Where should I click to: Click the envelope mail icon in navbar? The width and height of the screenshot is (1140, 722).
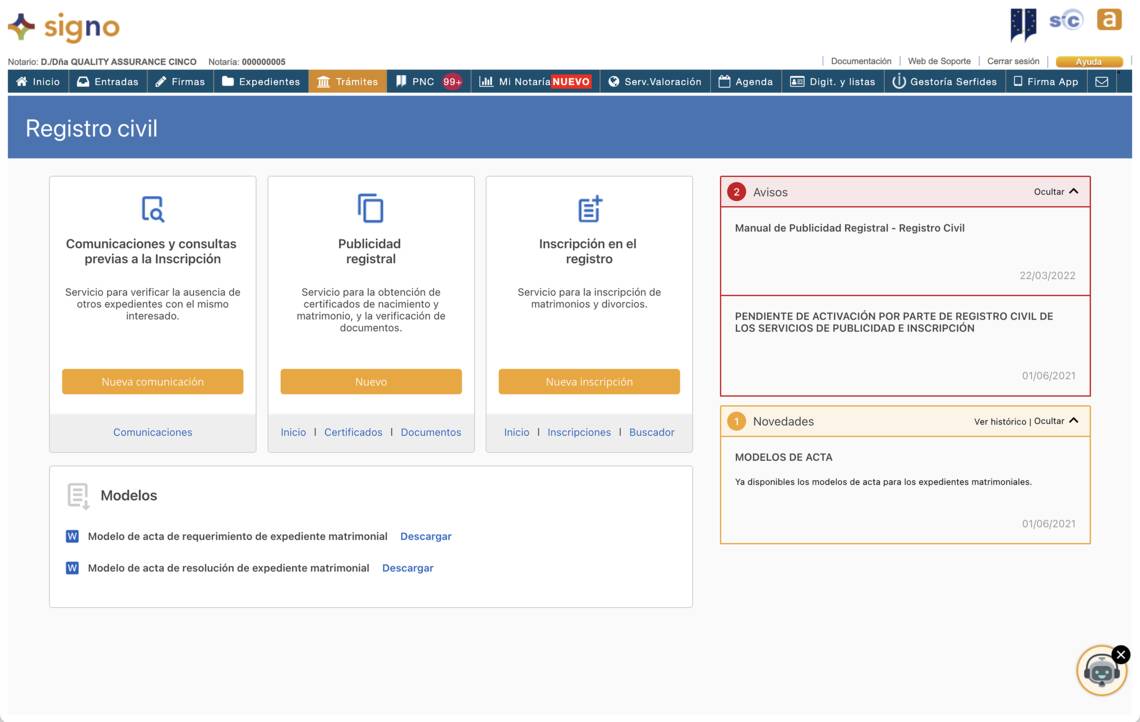1101,82
